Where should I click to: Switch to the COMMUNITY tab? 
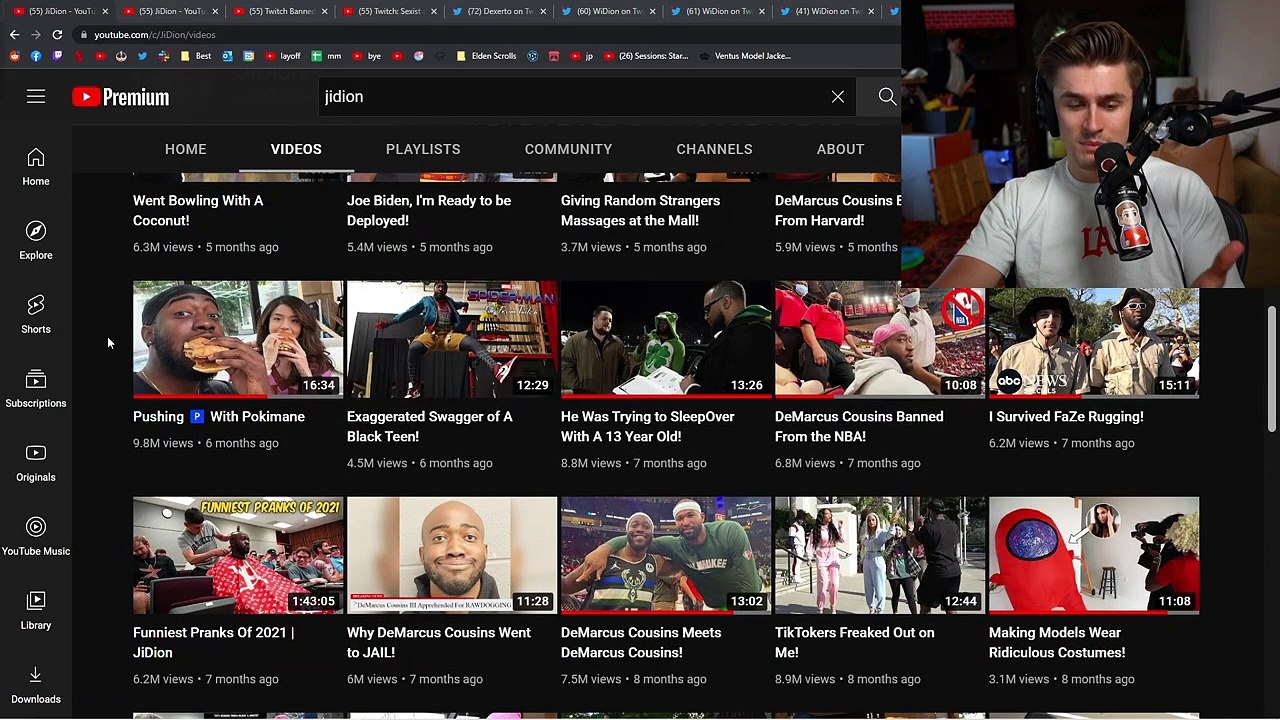(x=568, y=149)
